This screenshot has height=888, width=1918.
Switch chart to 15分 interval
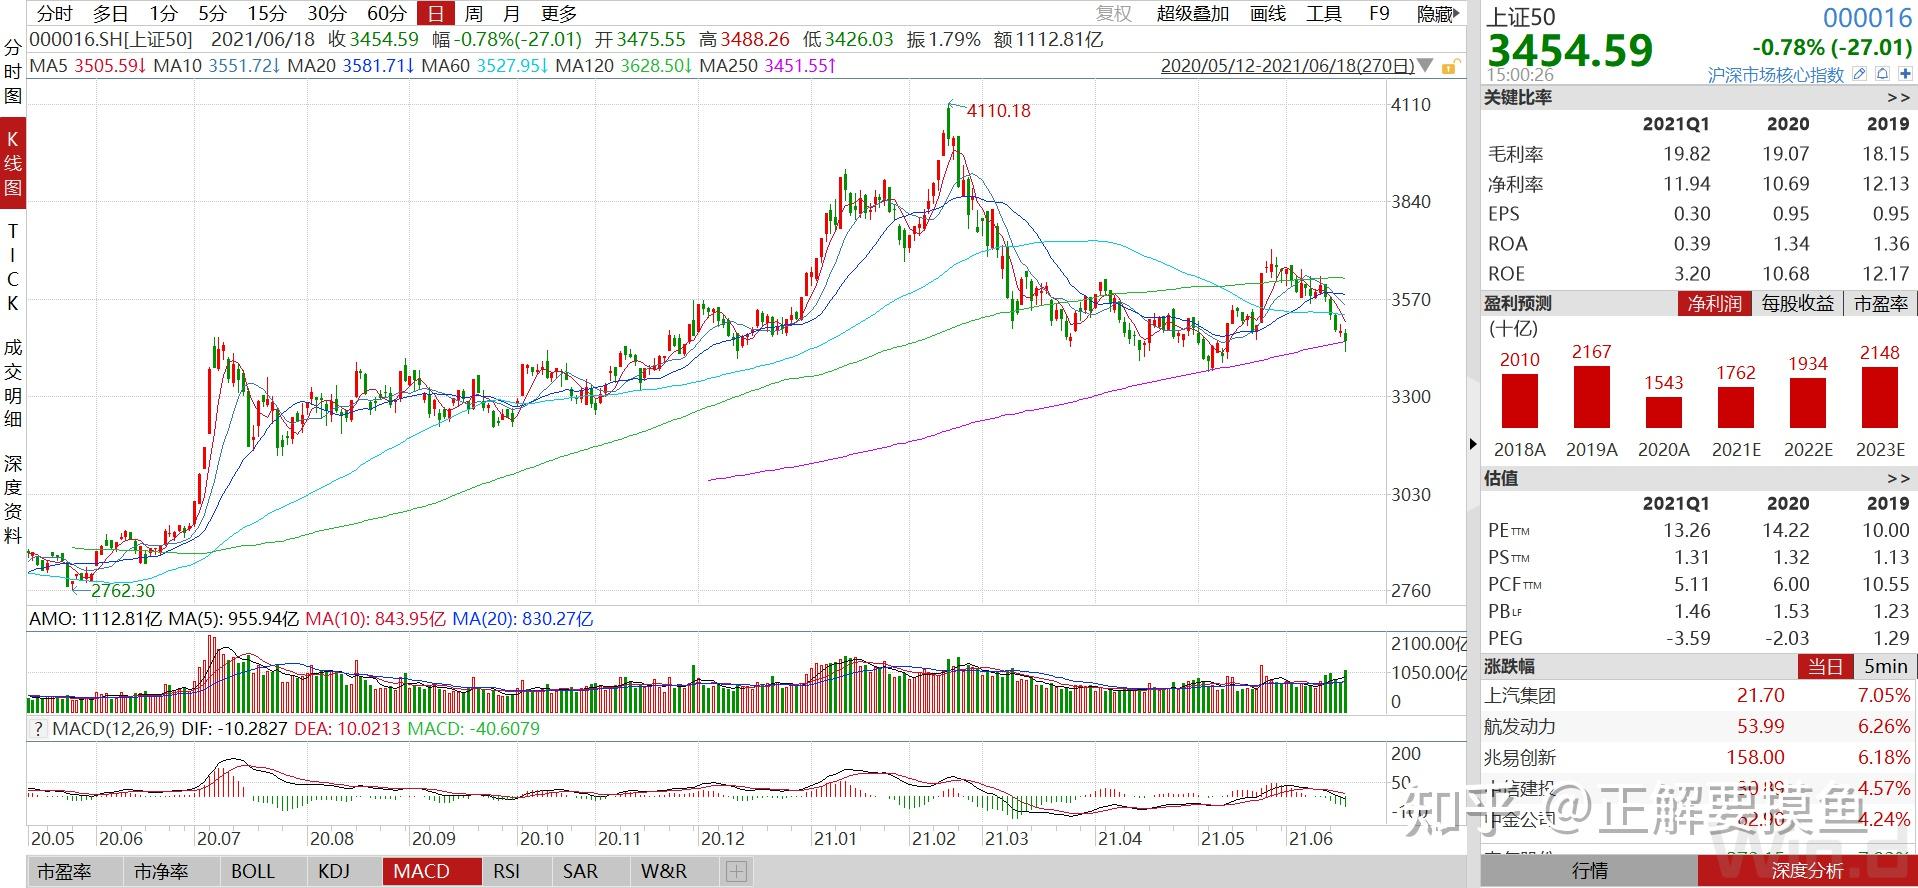[x=267, y=14]
